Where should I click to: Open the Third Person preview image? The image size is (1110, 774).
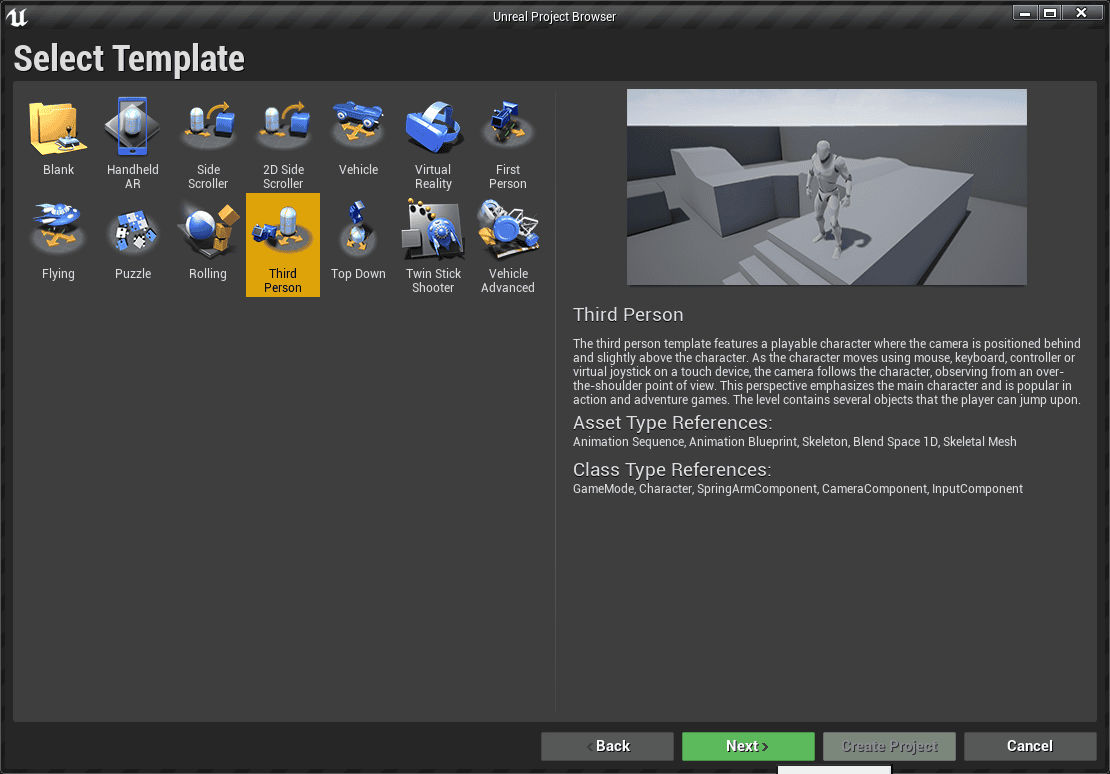pyautogui.click(x=826, y=187)
